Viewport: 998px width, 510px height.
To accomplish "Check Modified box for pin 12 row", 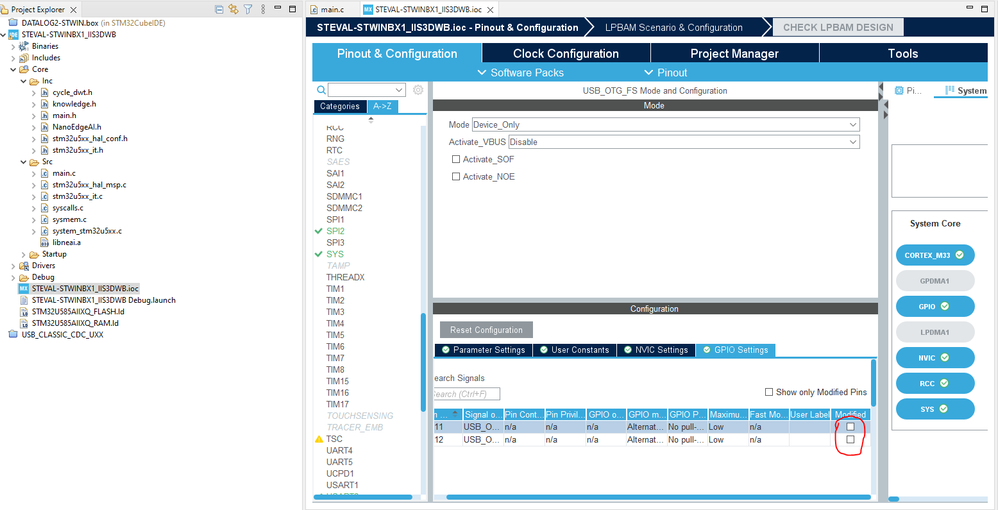I will click(850, 439).
